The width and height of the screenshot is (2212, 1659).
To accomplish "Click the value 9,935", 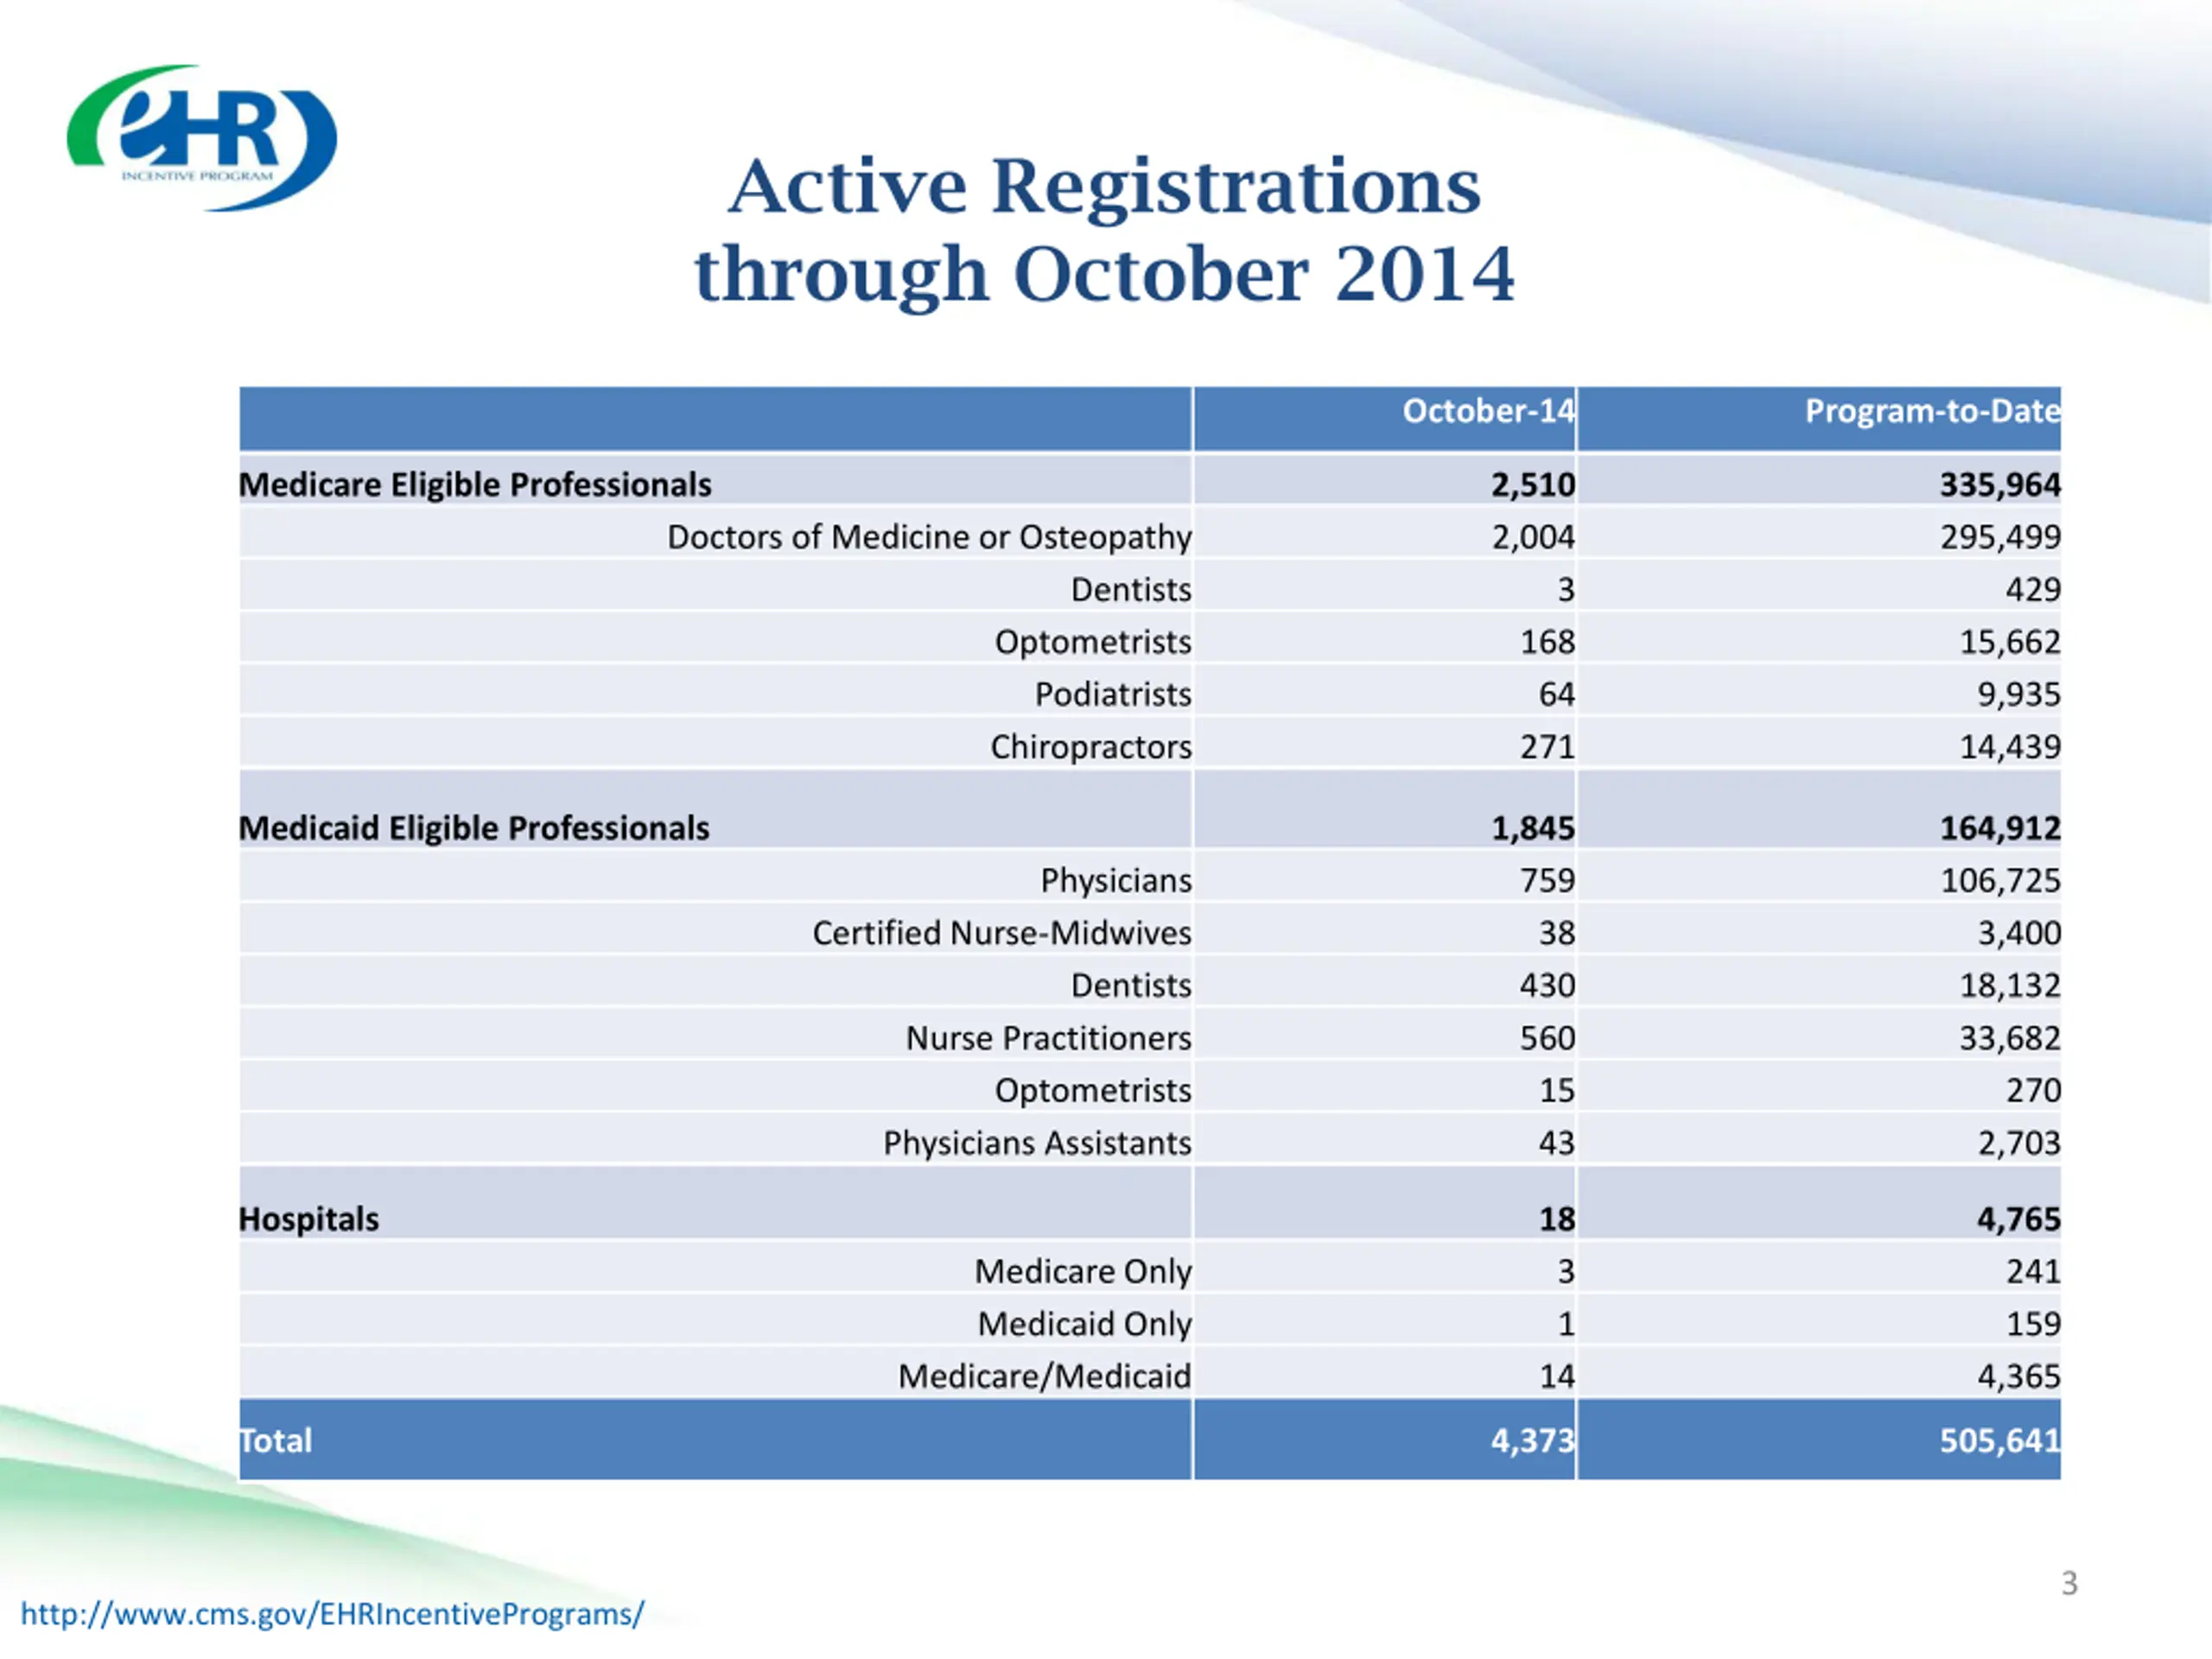I will pos(2018,694).
